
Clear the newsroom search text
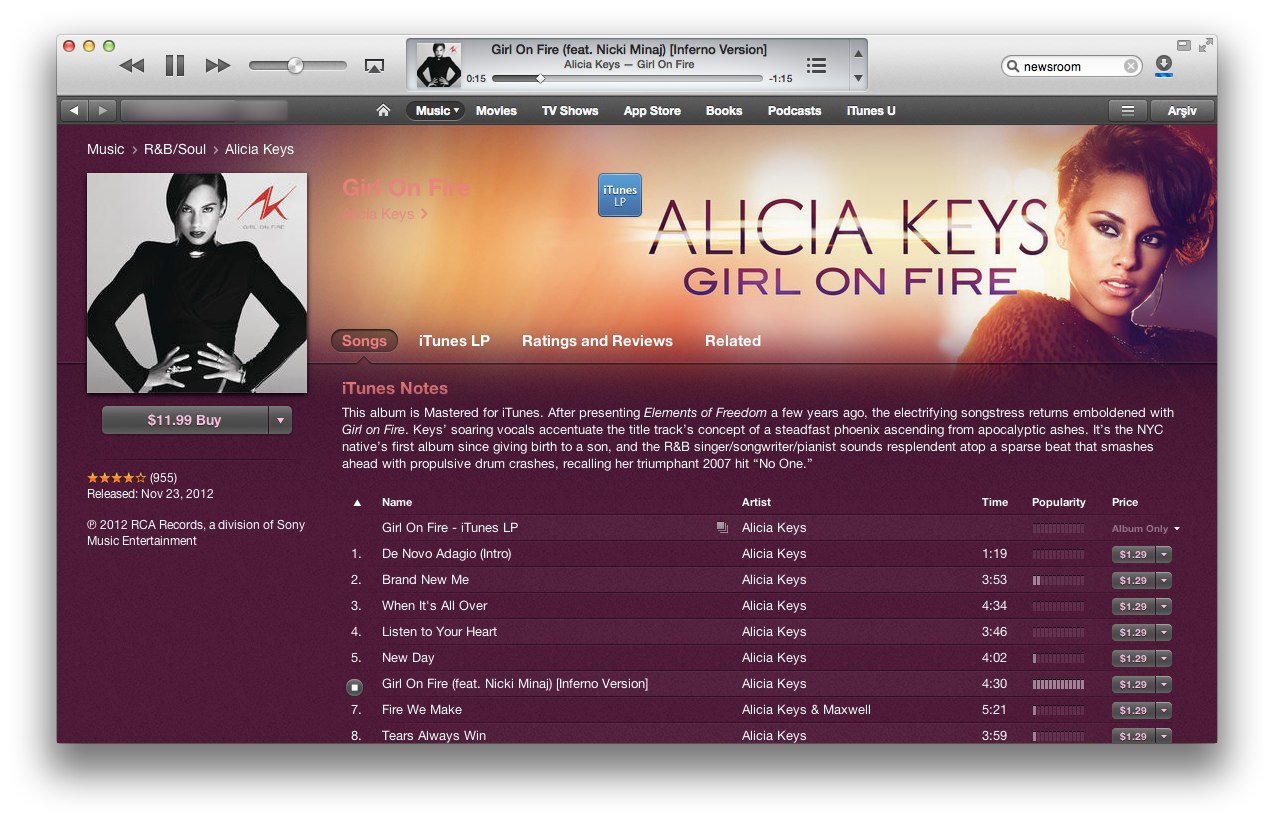1131,66
